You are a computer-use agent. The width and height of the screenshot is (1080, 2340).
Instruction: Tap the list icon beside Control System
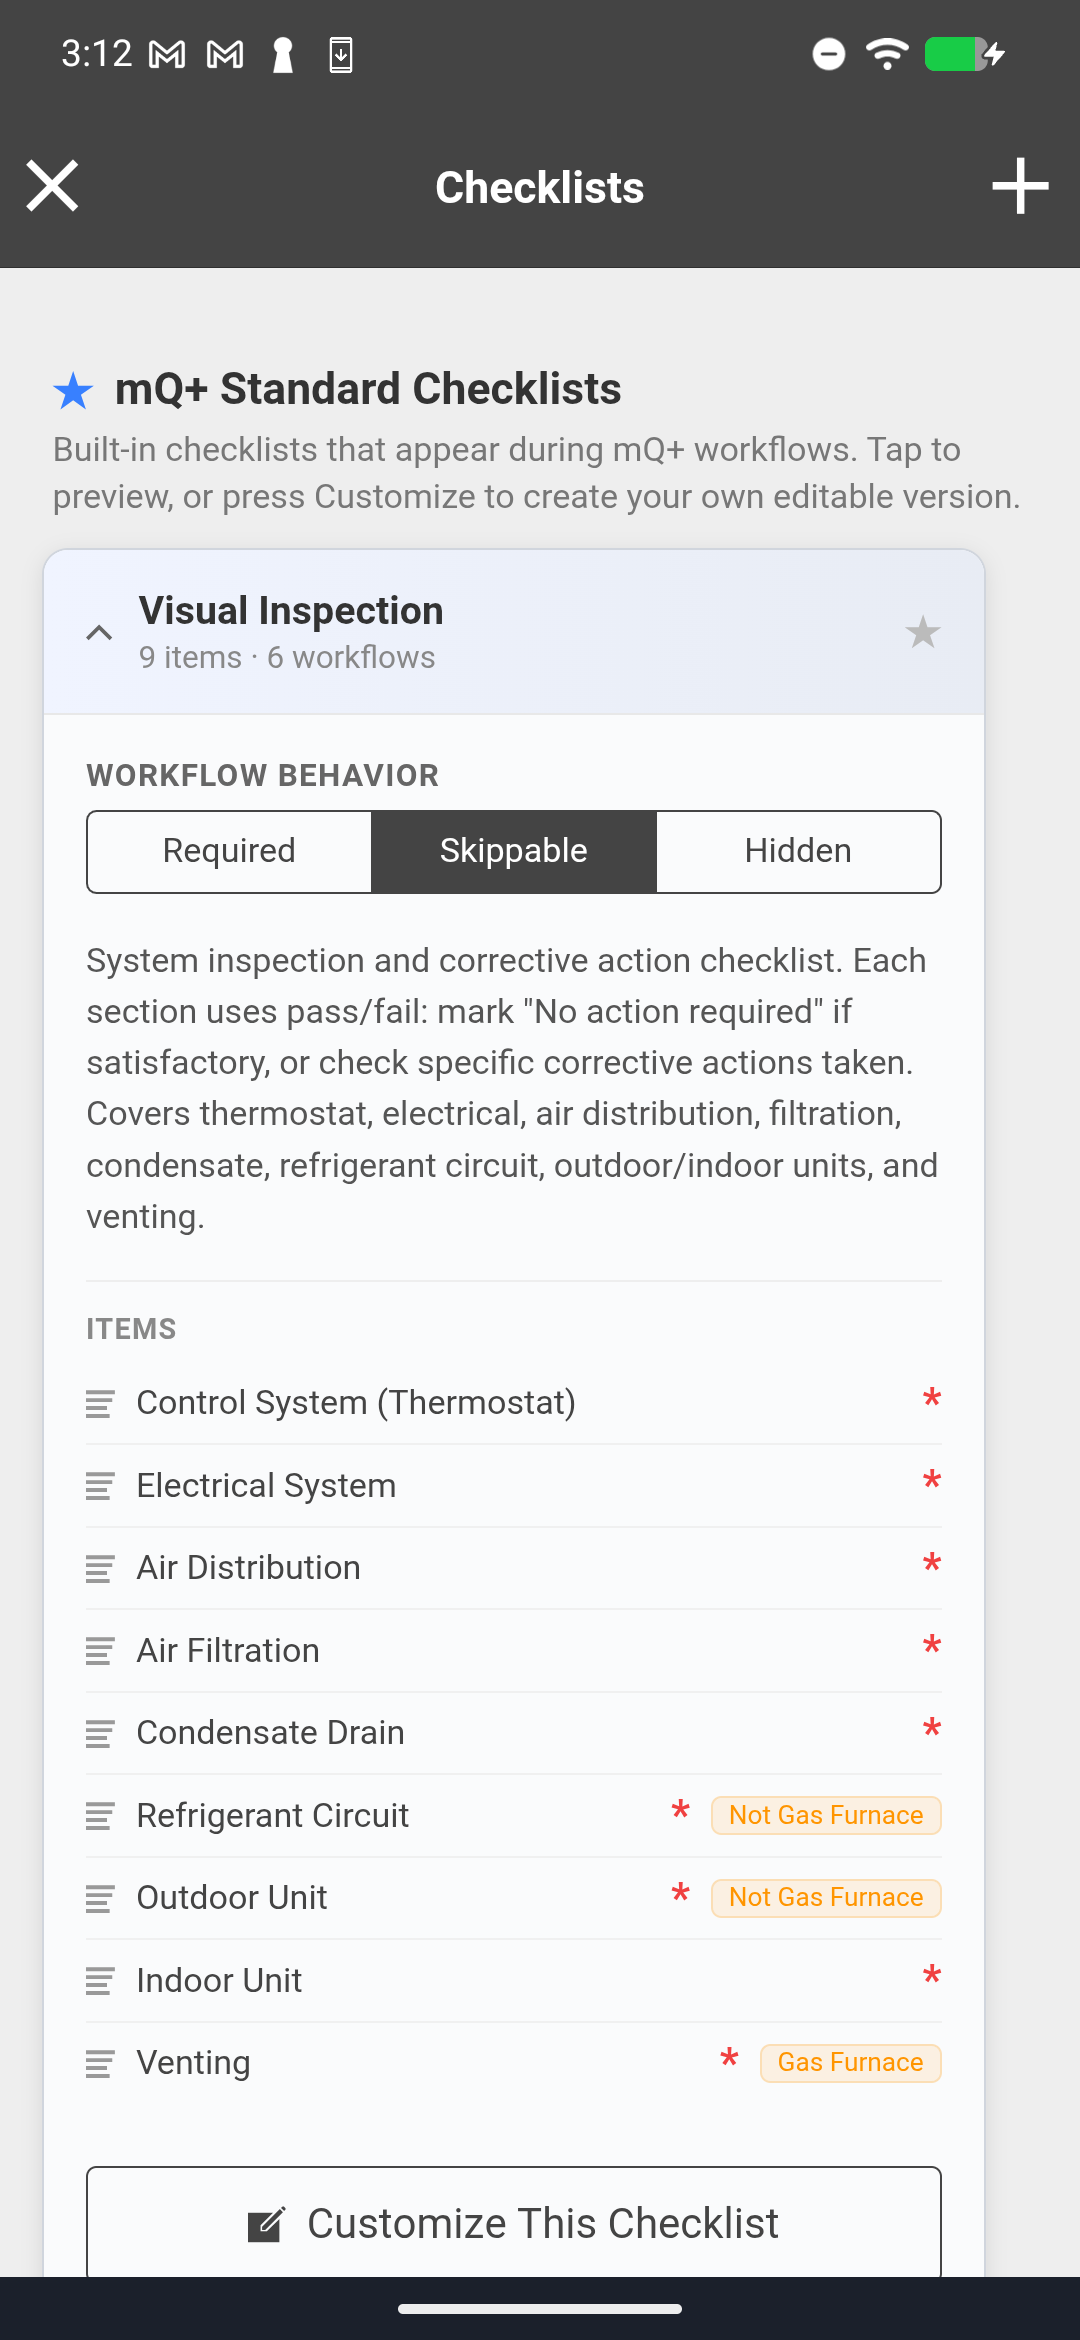point(100,1403)
